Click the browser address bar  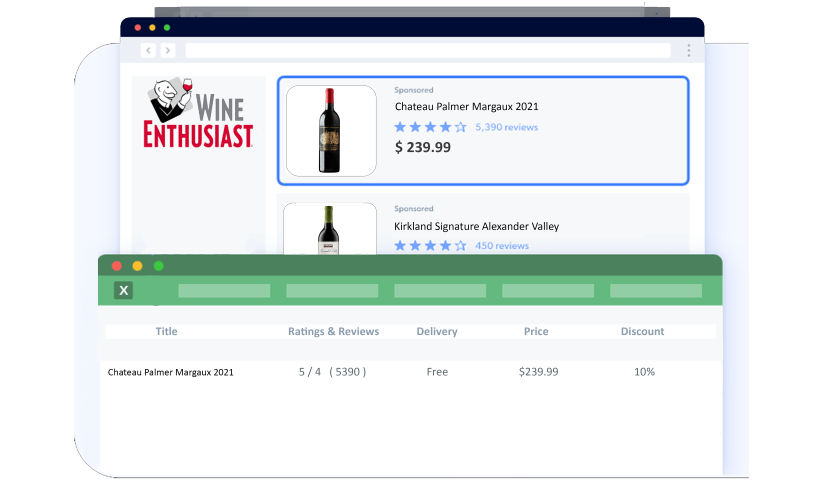coord(428,50)
